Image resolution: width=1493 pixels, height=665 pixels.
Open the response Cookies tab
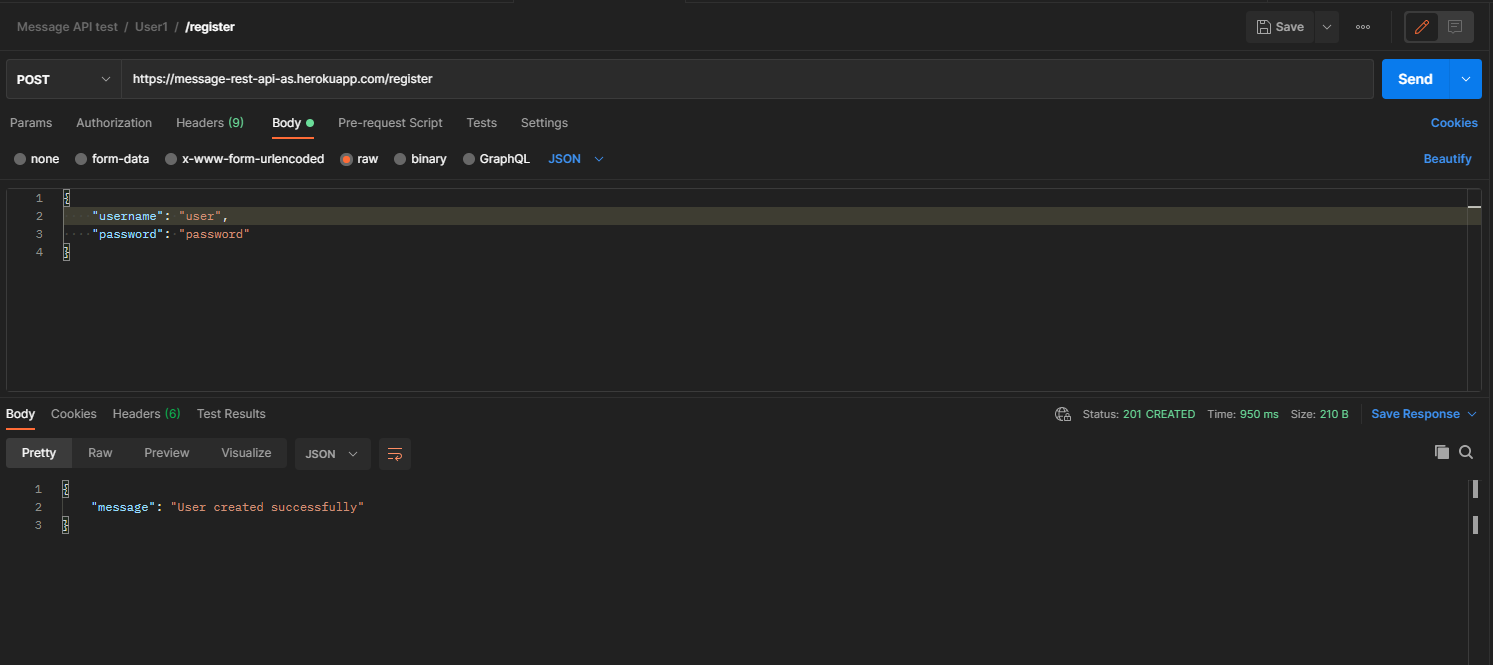pyautogui.click(x=74, y=414)
